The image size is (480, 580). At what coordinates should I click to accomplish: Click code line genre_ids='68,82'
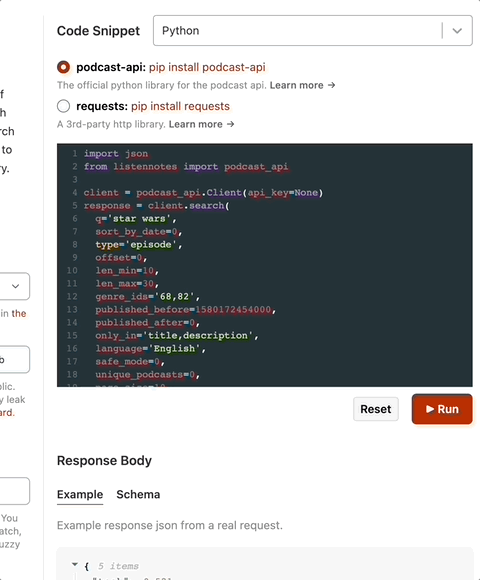[x=148, y=297]
